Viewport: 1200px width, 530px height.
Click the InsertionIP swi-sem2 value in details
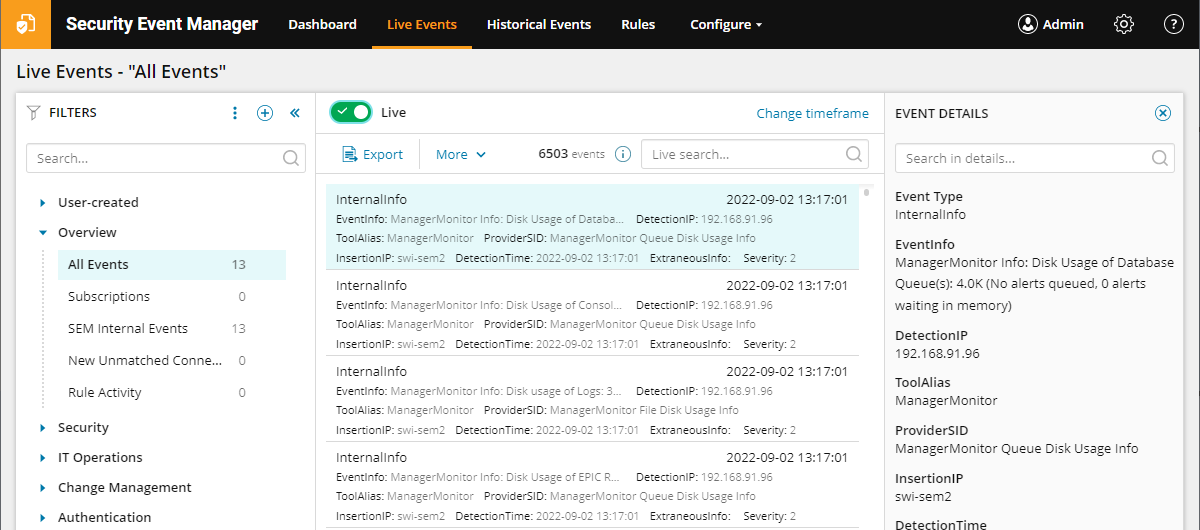click(x=923, y=496)
